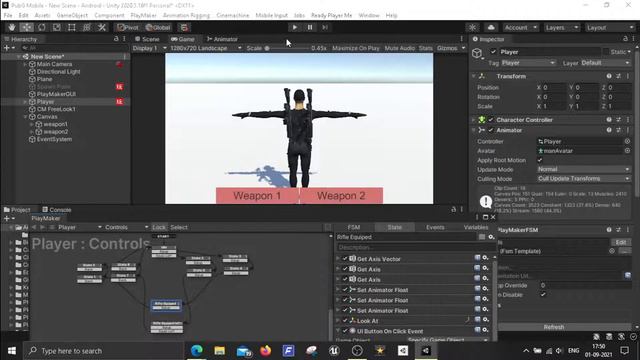The height and width of the screenshot is (360, 640).
Task: Open the Layers dropdown
Action: (562, 27)
